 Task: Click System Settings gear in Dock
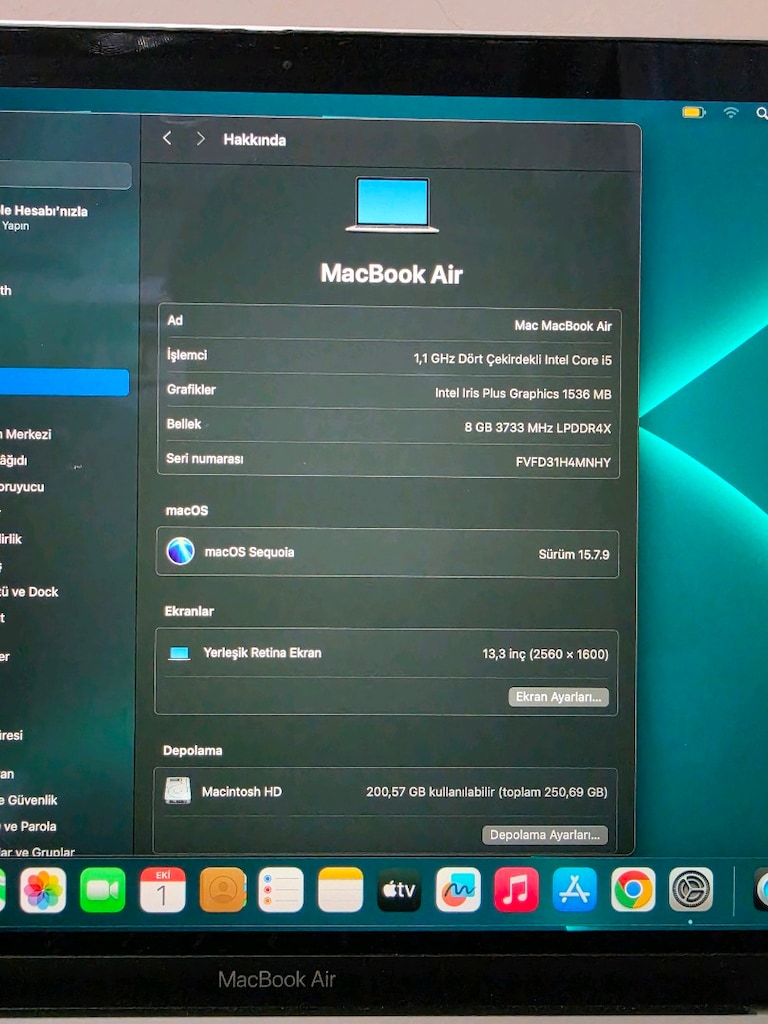(x=691, y=889)
